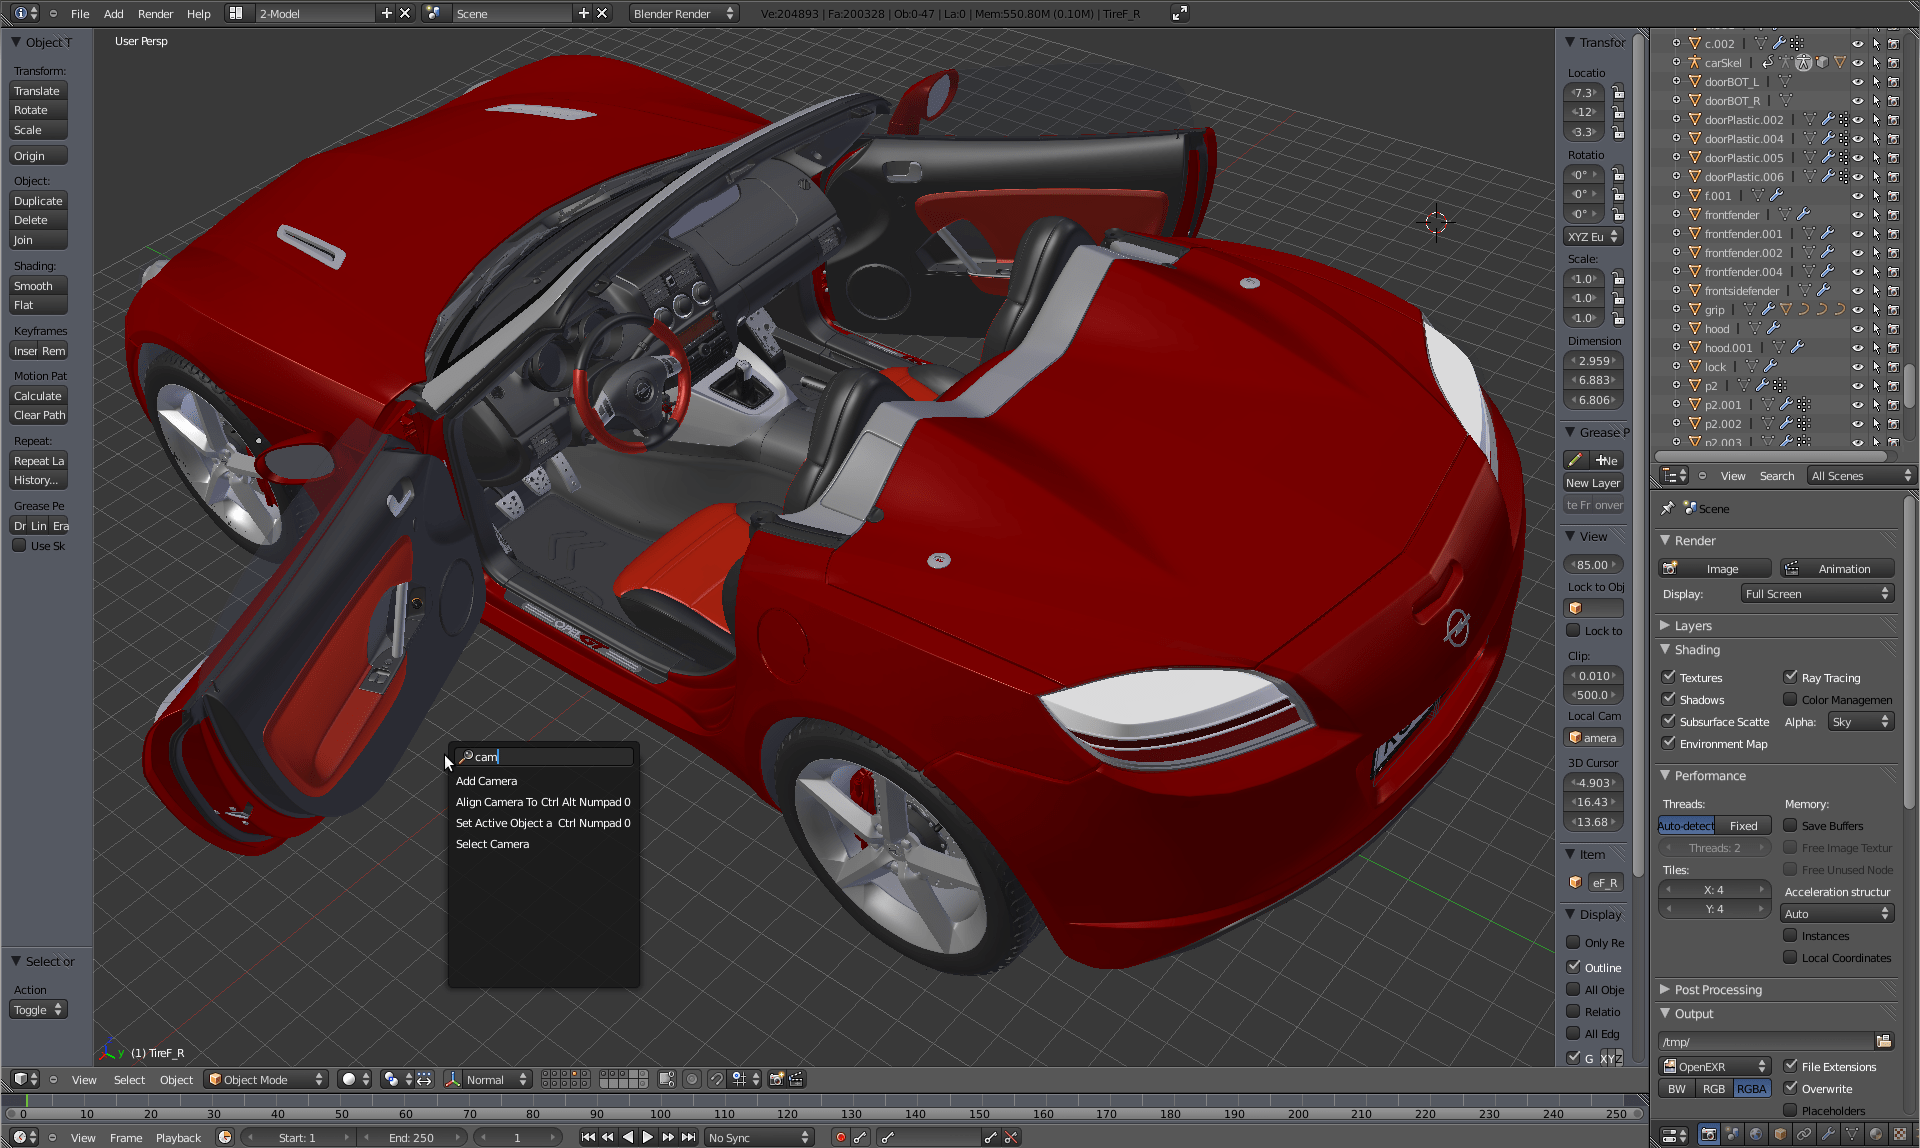Open the Full Screen display dropdown
This screenshot has height=1148, width=1920.
pos(1816,593)
